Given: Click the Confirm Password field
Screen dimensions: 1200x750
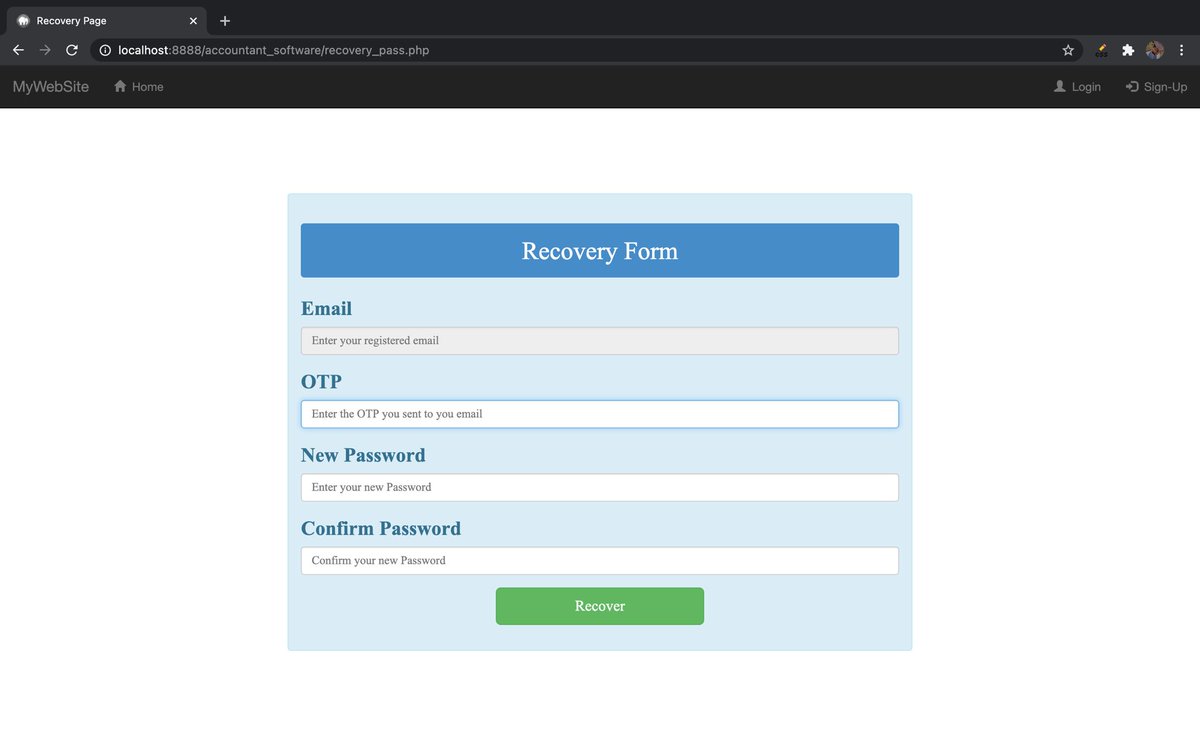Looking at the screenshot, I should [x=599, y=560].
